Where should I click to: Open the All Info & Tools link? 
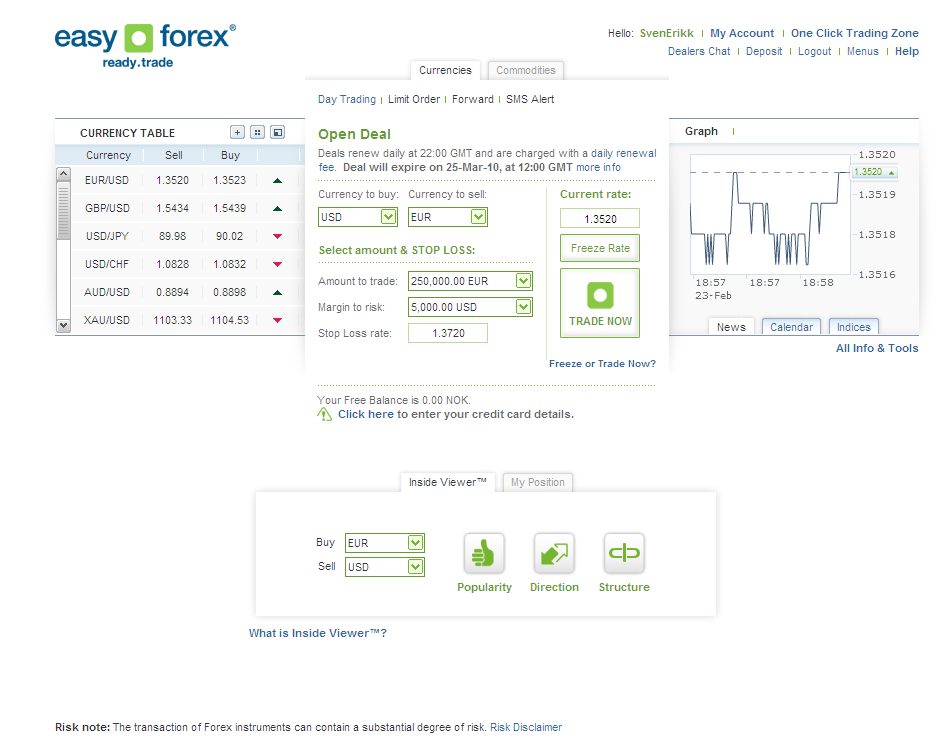tap(877, 348)
